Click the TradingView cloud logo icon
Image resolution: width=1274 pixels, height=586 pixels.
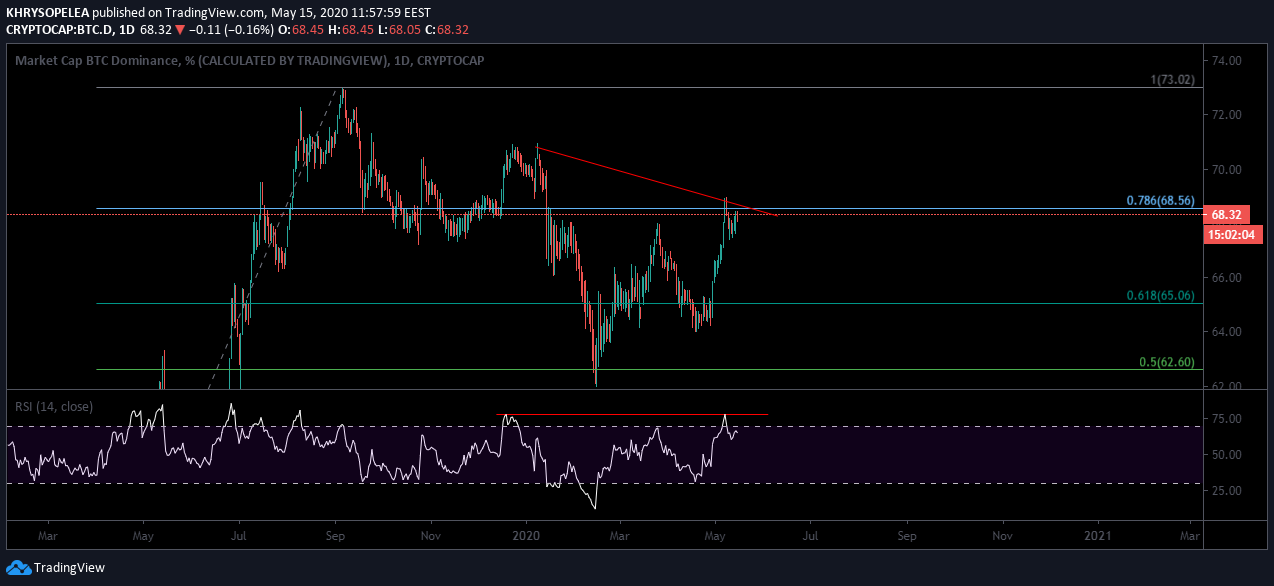tap(18, 567)
